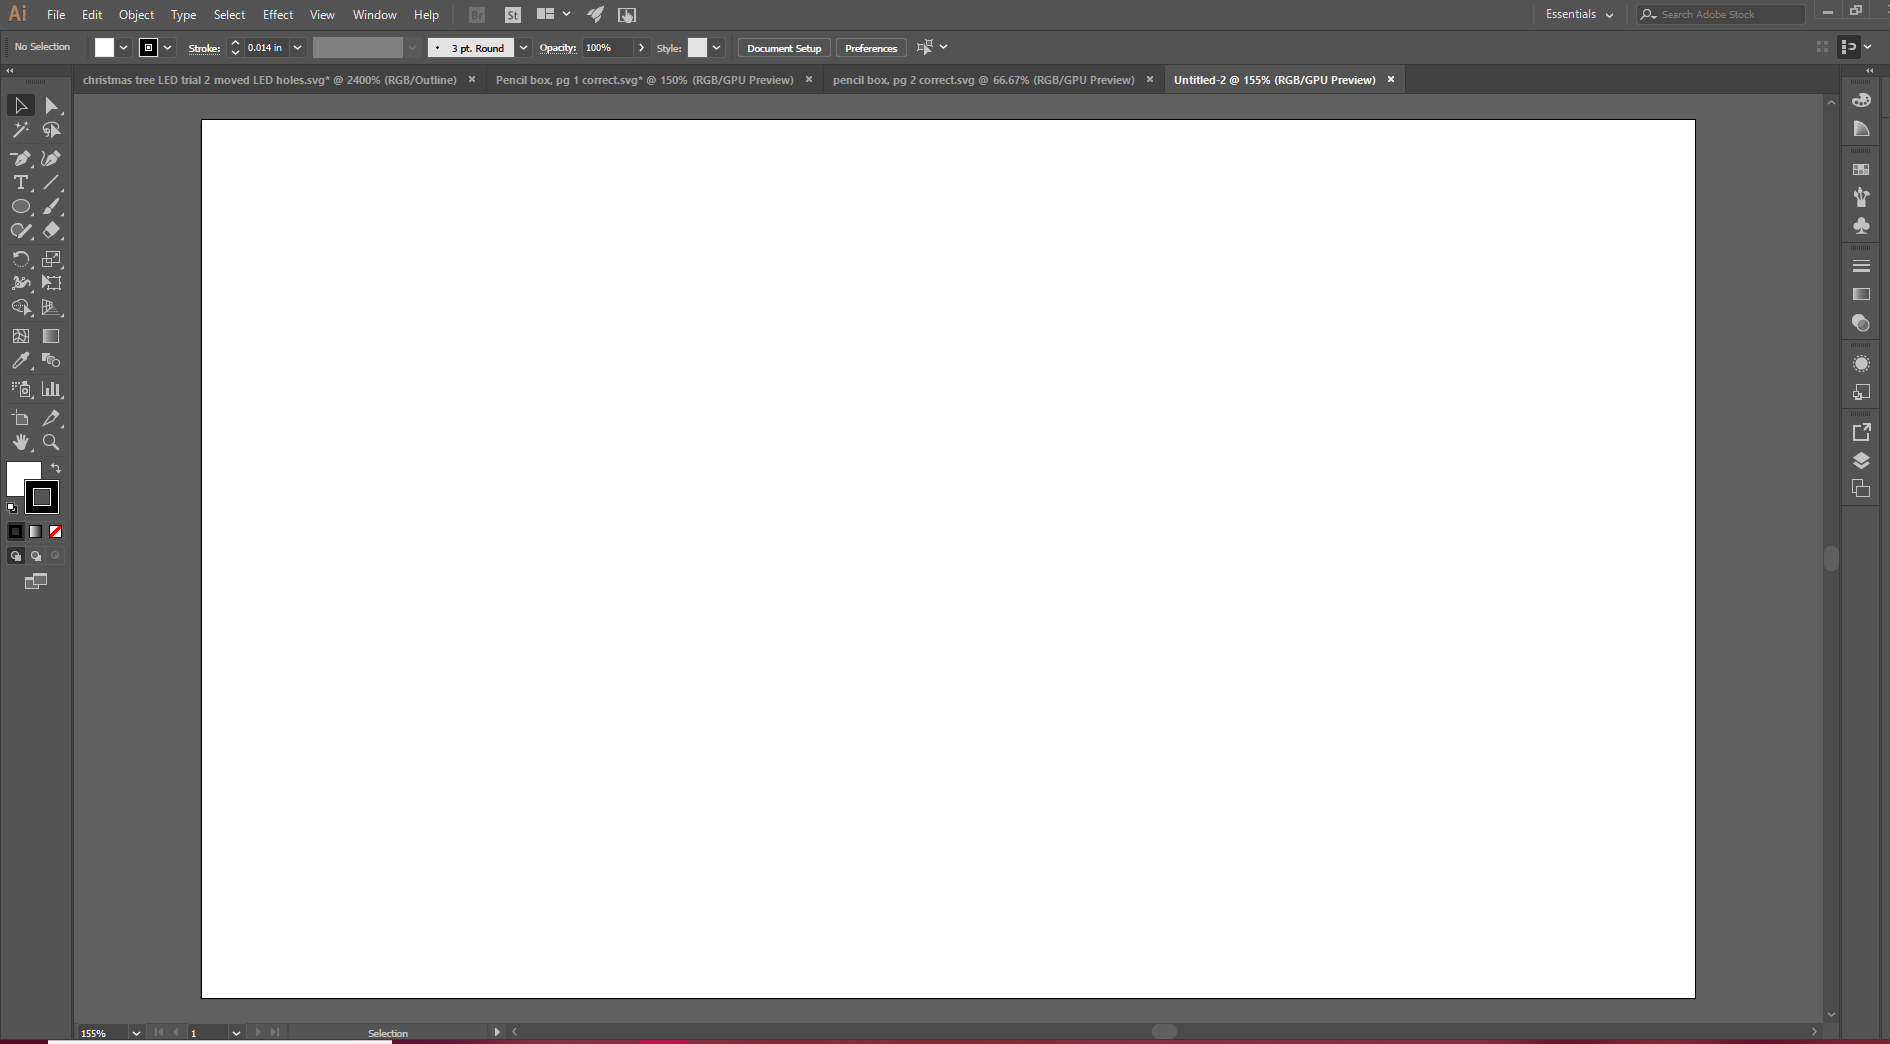Click the Stroke color box in toolbox
Image resolution: width=1890 pixels, height=1044 pixels.
[x=42, y=497]
